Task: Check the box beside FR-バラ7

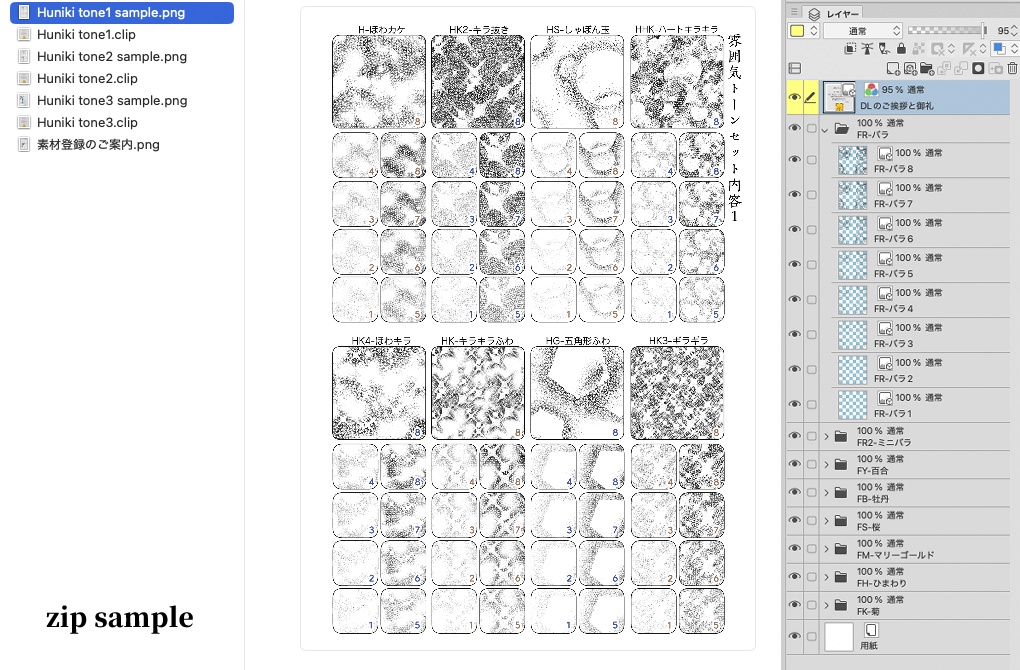Action: point(811,194)
